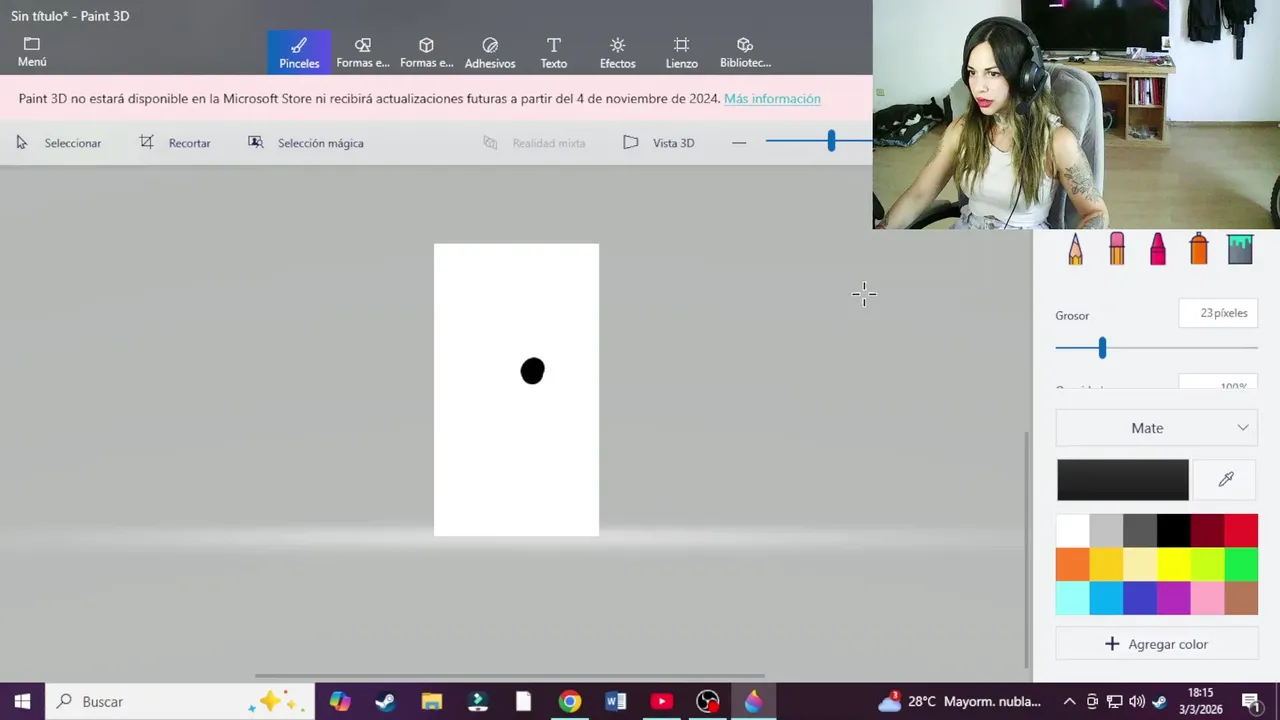Pick the purple color swatch
This screenshot has width=1280, height=720.
tap(1174, 598)
